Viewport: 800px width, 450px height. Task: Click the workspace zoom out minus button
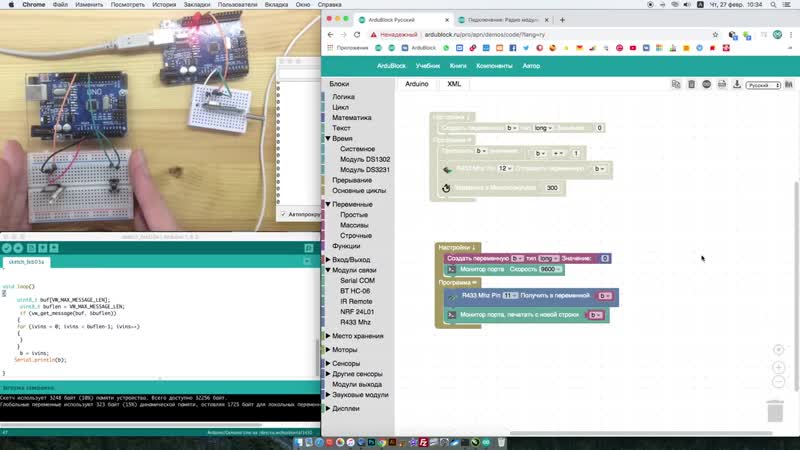(779, 382)
